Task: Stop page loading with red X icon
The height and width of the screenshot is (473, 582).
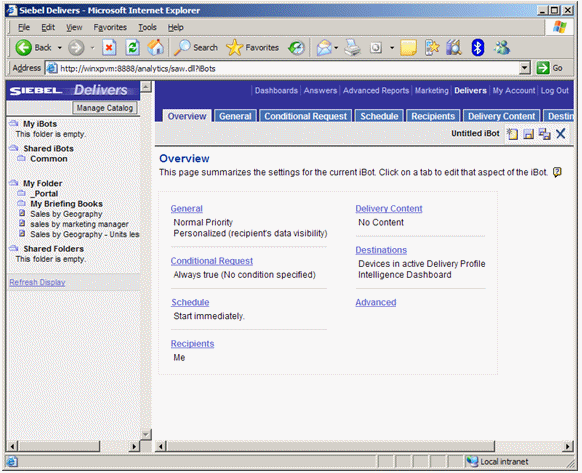Action: pos(109,48)
